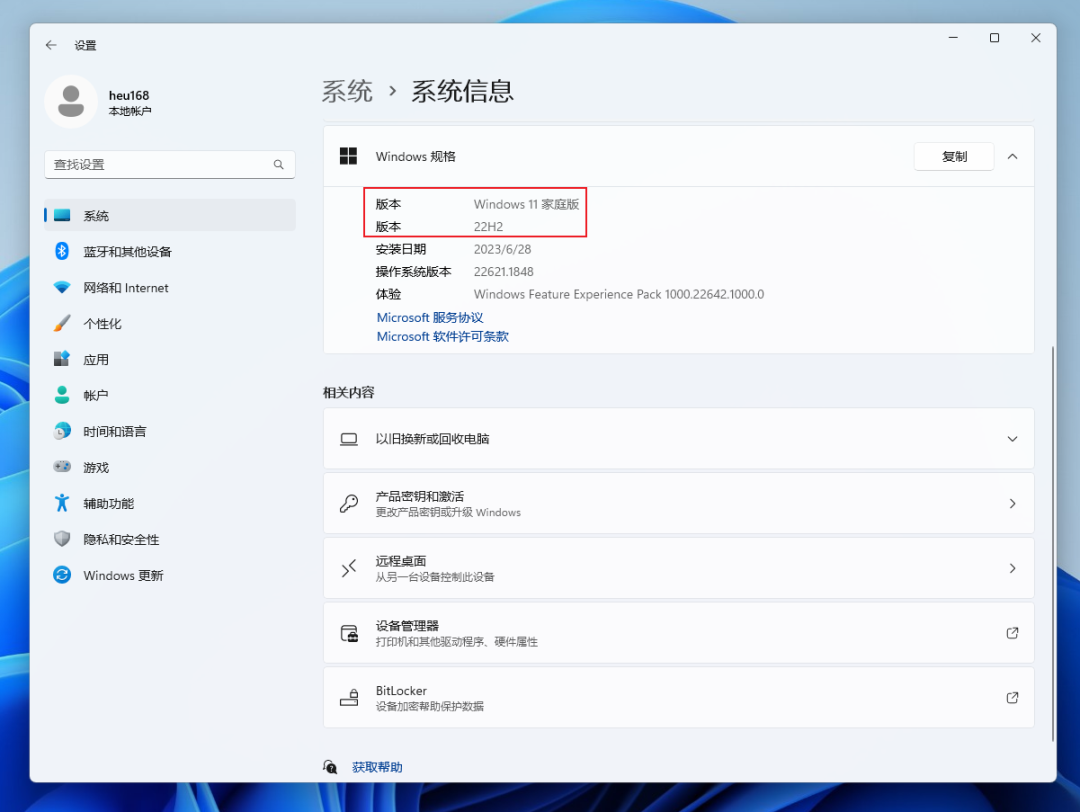
Task: Open 产品密钥和激活 chevron arrow
Action: click(1012, 503)
